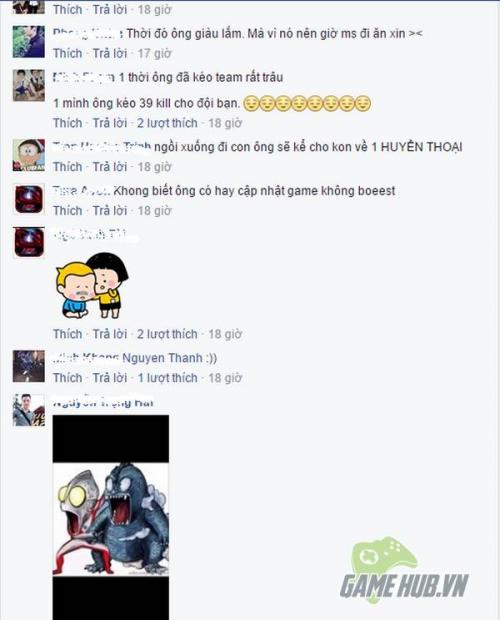Click the tagged name Nguyen Thanh

click(x=162, y=358)
